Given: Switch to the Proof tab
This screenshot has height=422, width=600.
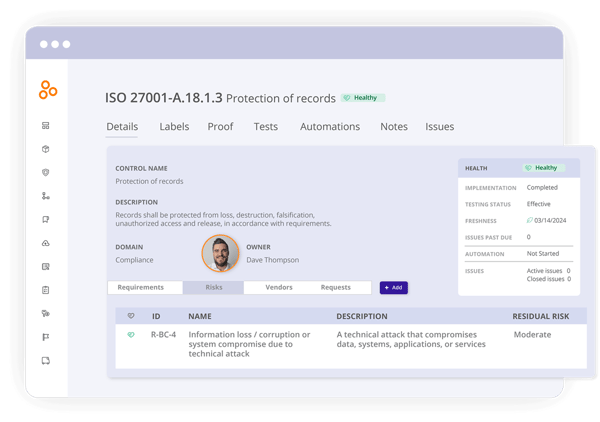Looking at the screenshot, I should (220, 127).
